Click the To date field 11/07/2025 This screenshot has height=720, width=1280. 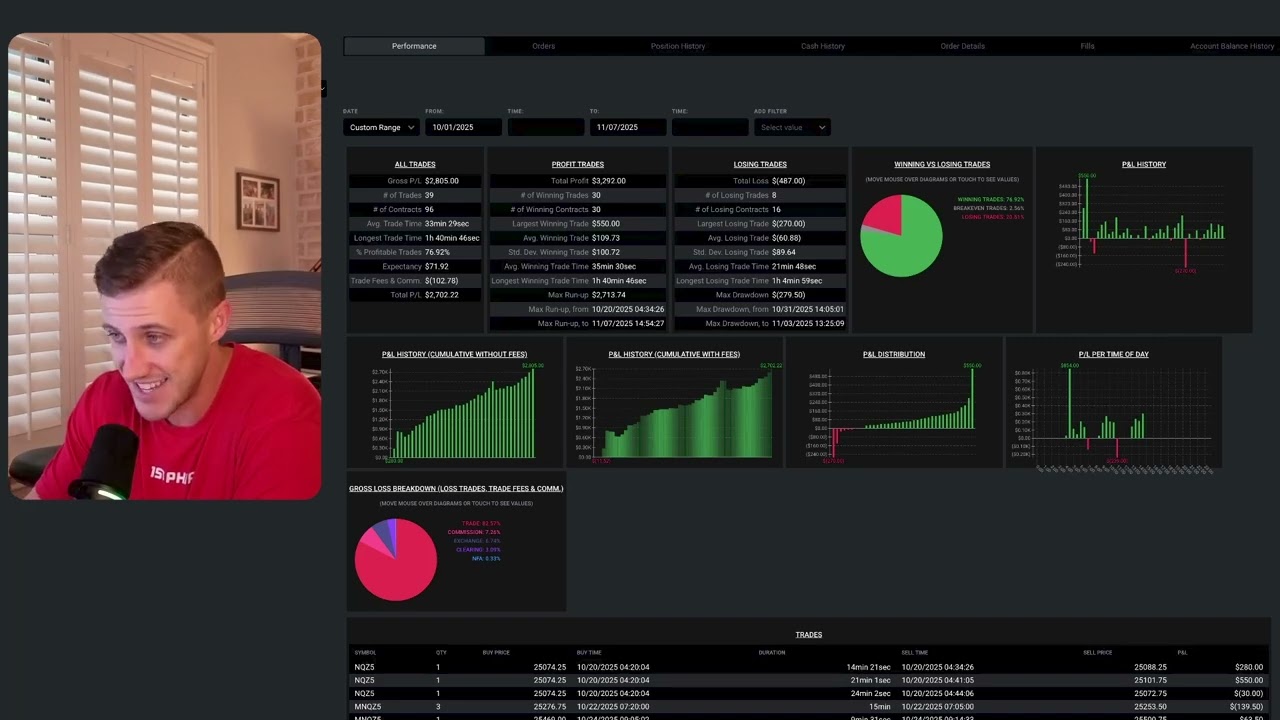tap(628, 127)
